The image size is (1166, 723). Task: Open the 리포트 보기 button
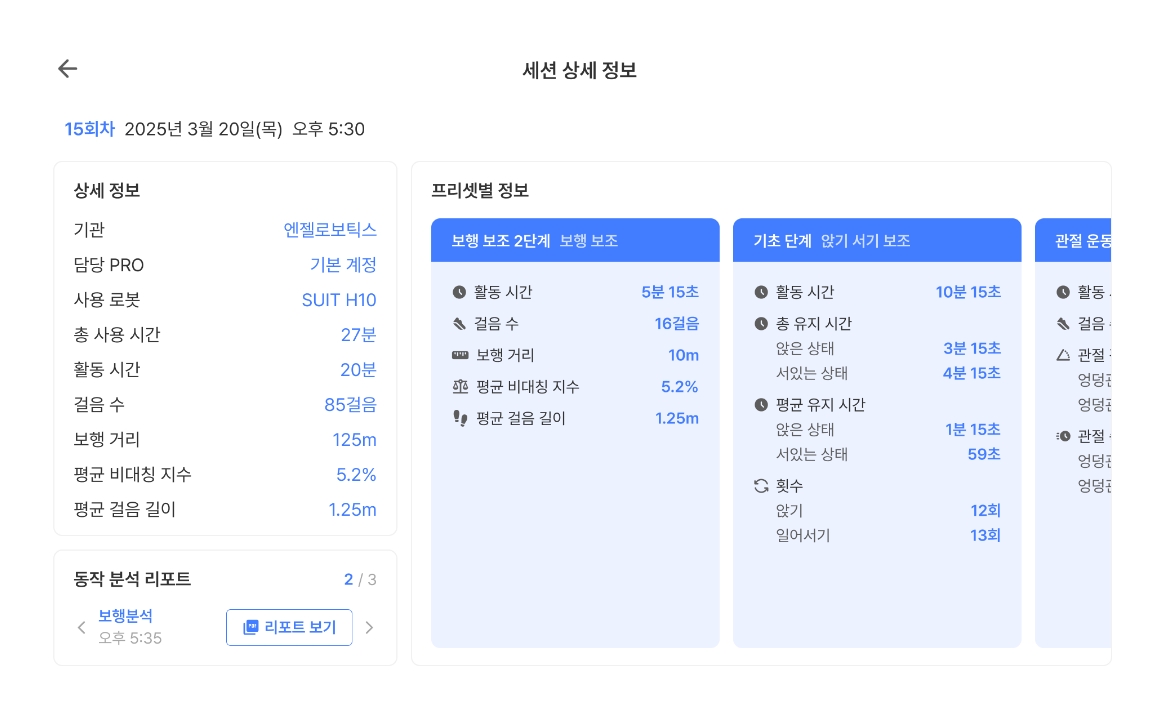pos(289,628)
